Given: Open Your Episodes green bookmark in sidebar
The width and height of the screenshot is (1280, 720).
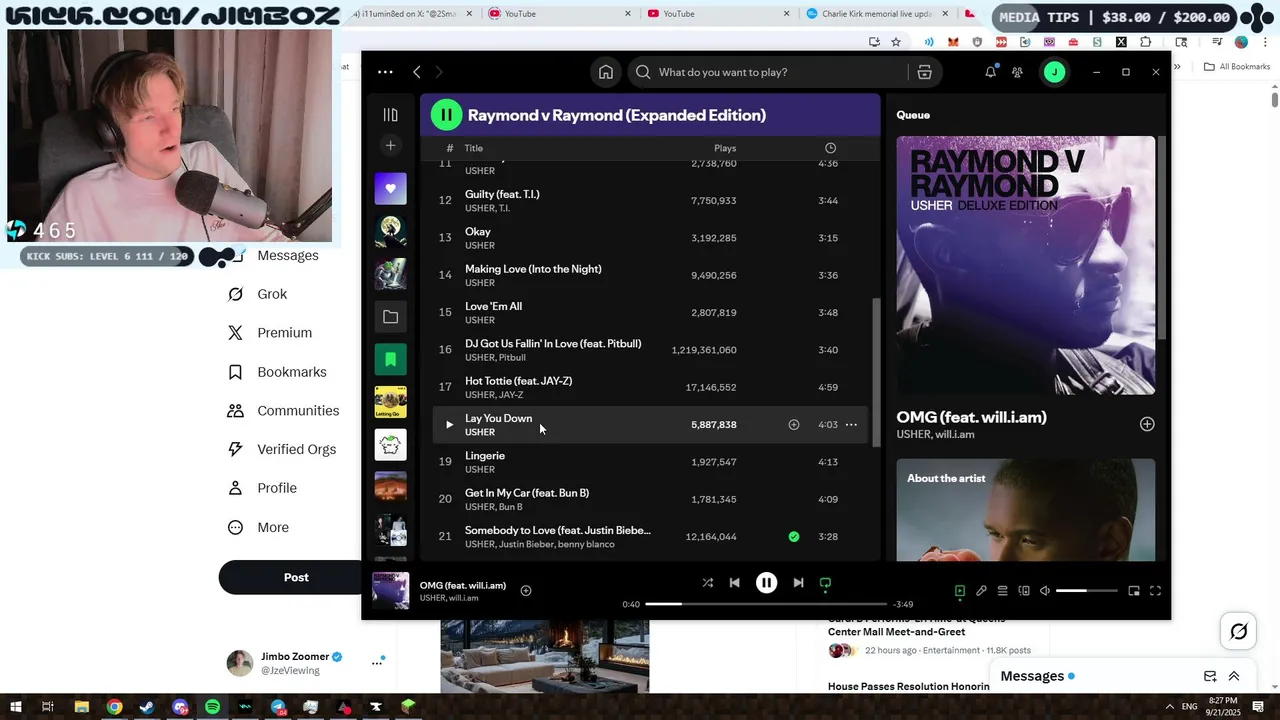Looking at the screenshot, I should [x=390, y=359].
